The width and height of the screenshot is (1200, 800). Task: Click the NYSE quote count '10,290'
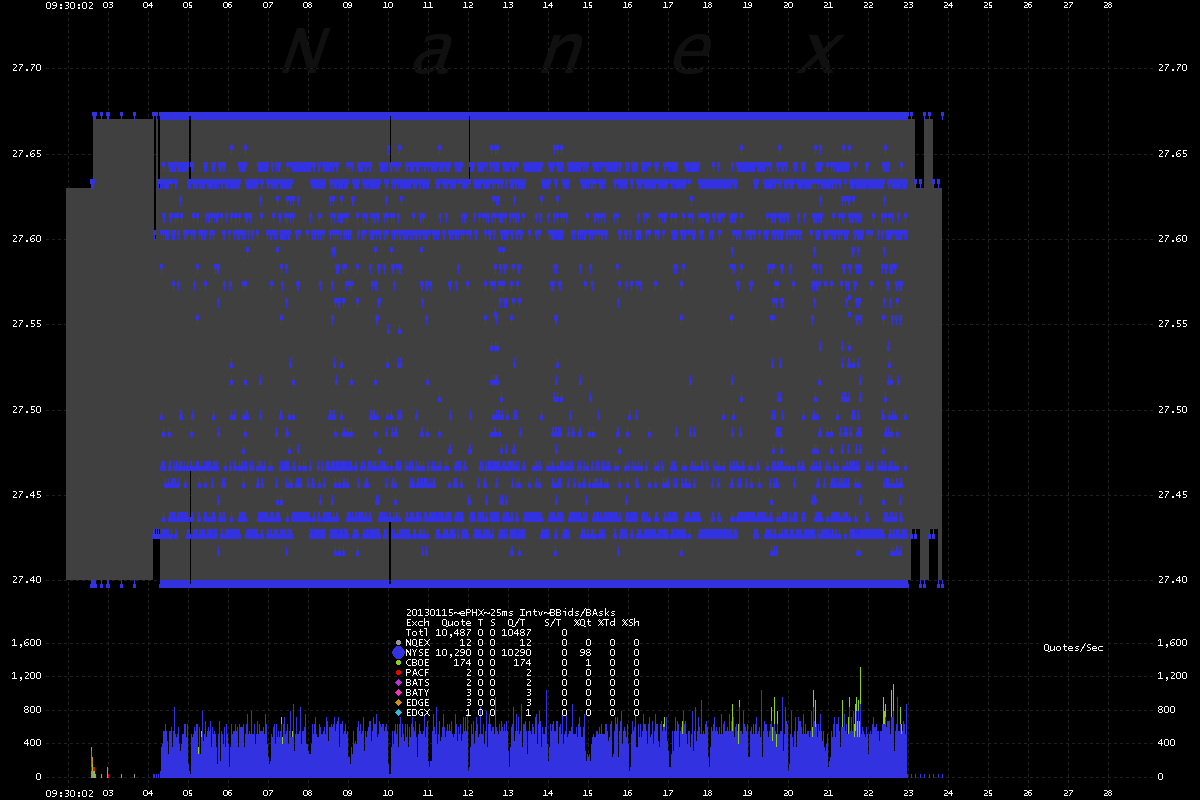pyautogui.click(x=453, y=652)
